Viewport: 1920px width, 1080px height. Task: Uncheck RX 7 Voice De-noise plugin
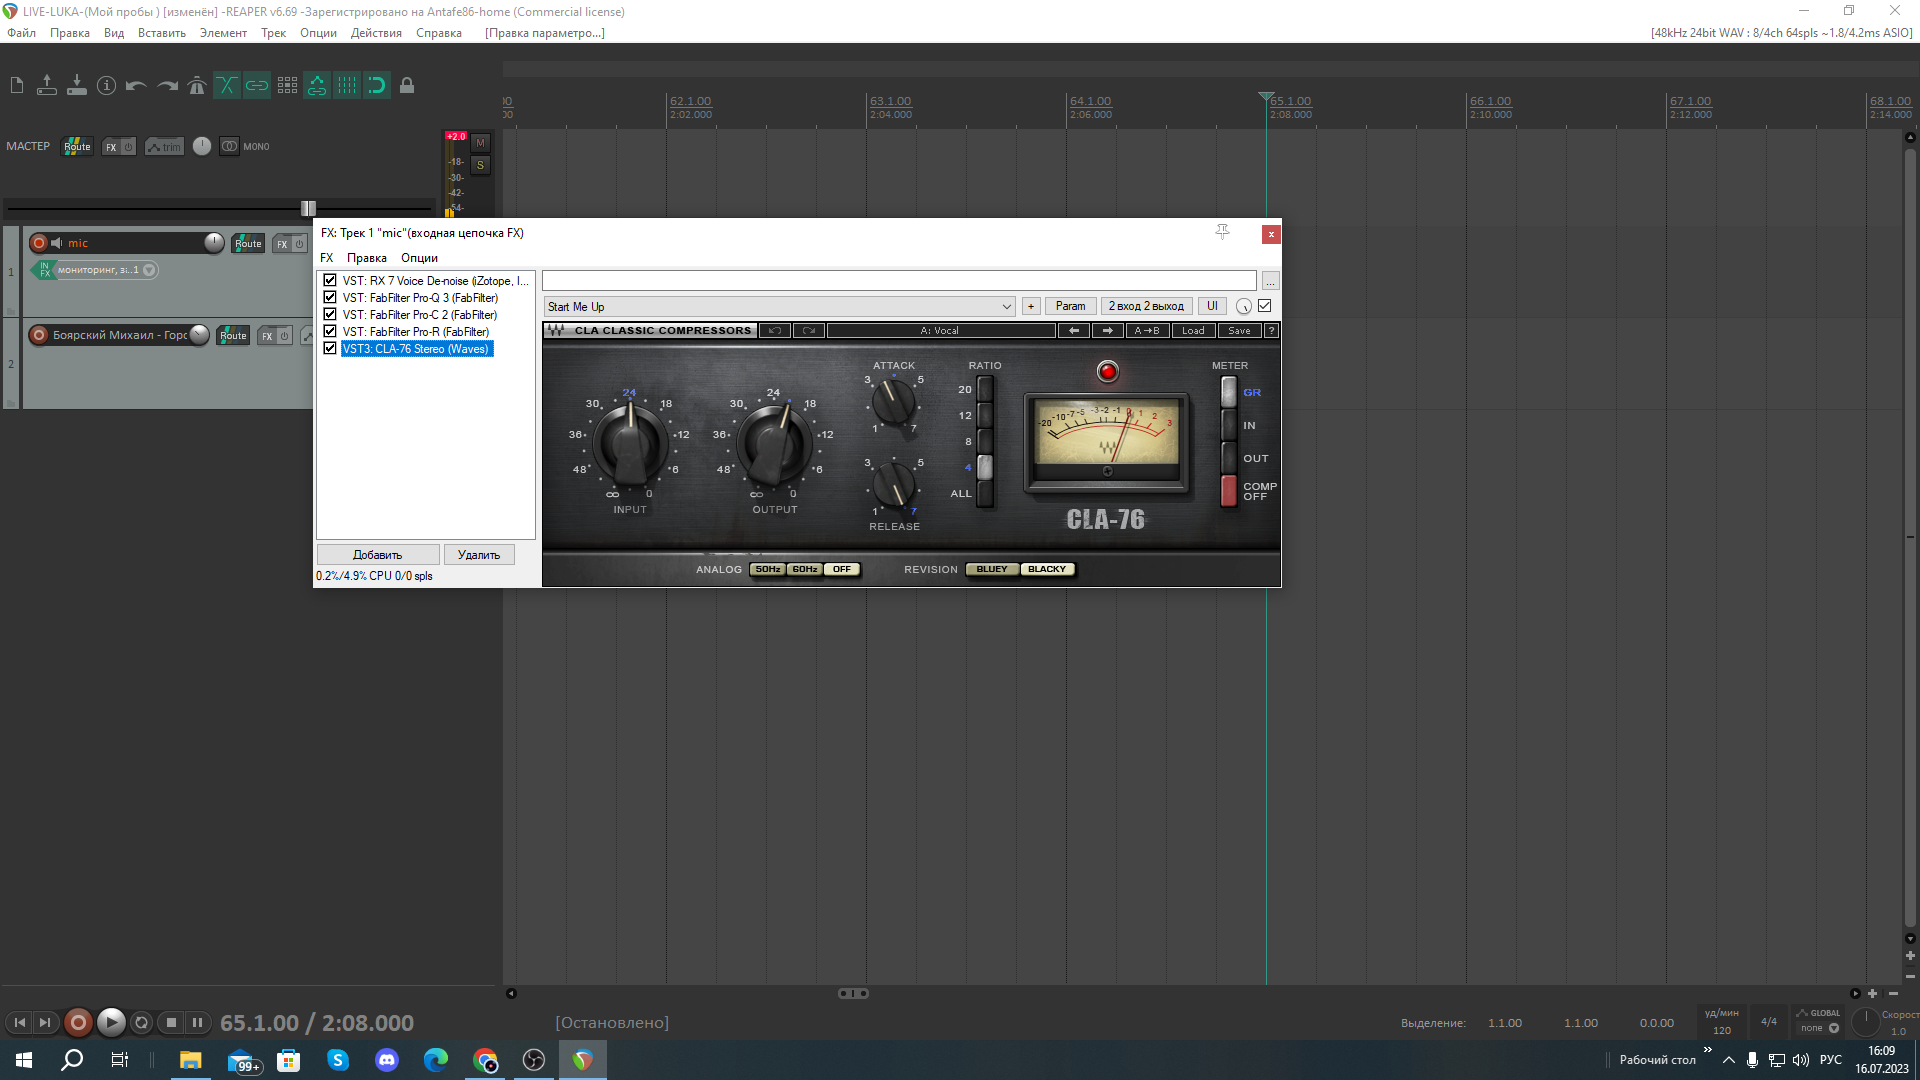pyautogui.click(x=330, y=281)
